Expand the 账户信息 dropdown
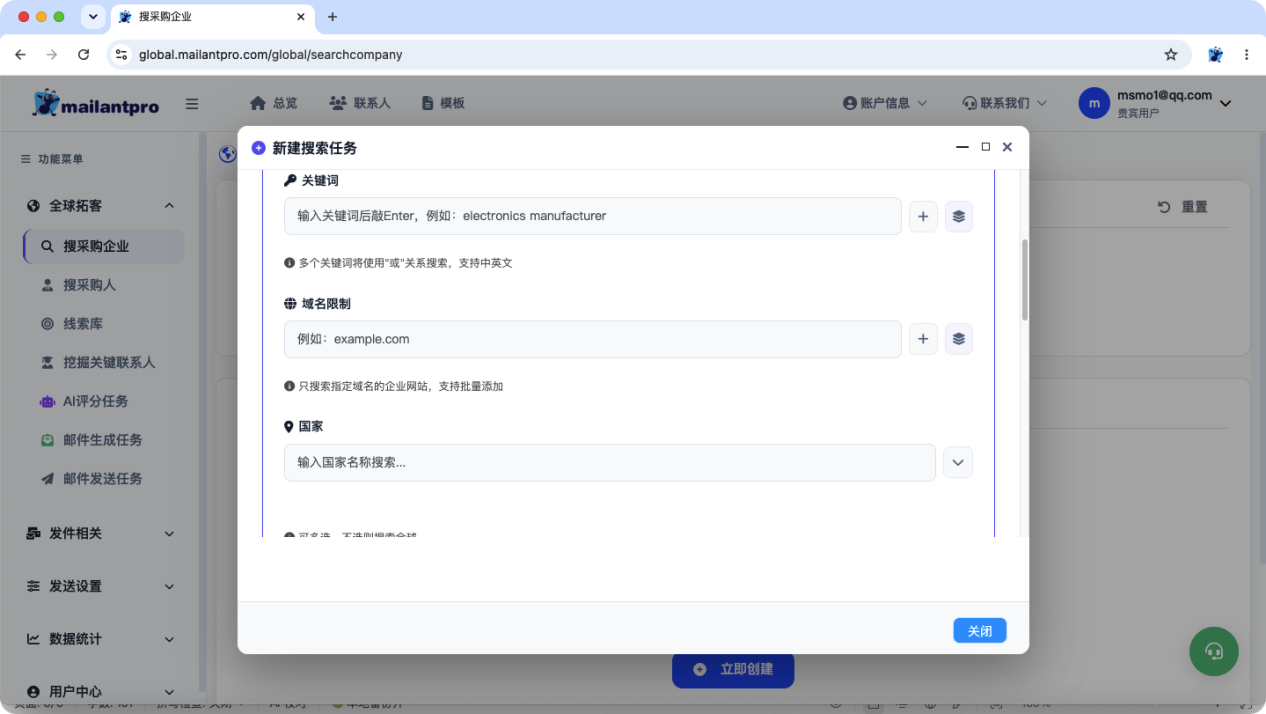The image size is (1266, 714). coord(885,103)
